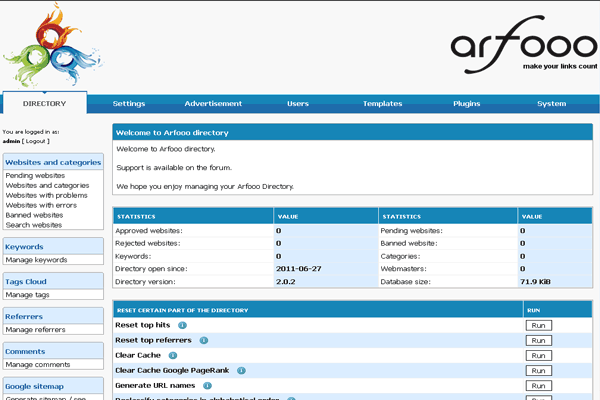Click the info icon beside Generate URL names
600x400 pixels.
(207, 385)
